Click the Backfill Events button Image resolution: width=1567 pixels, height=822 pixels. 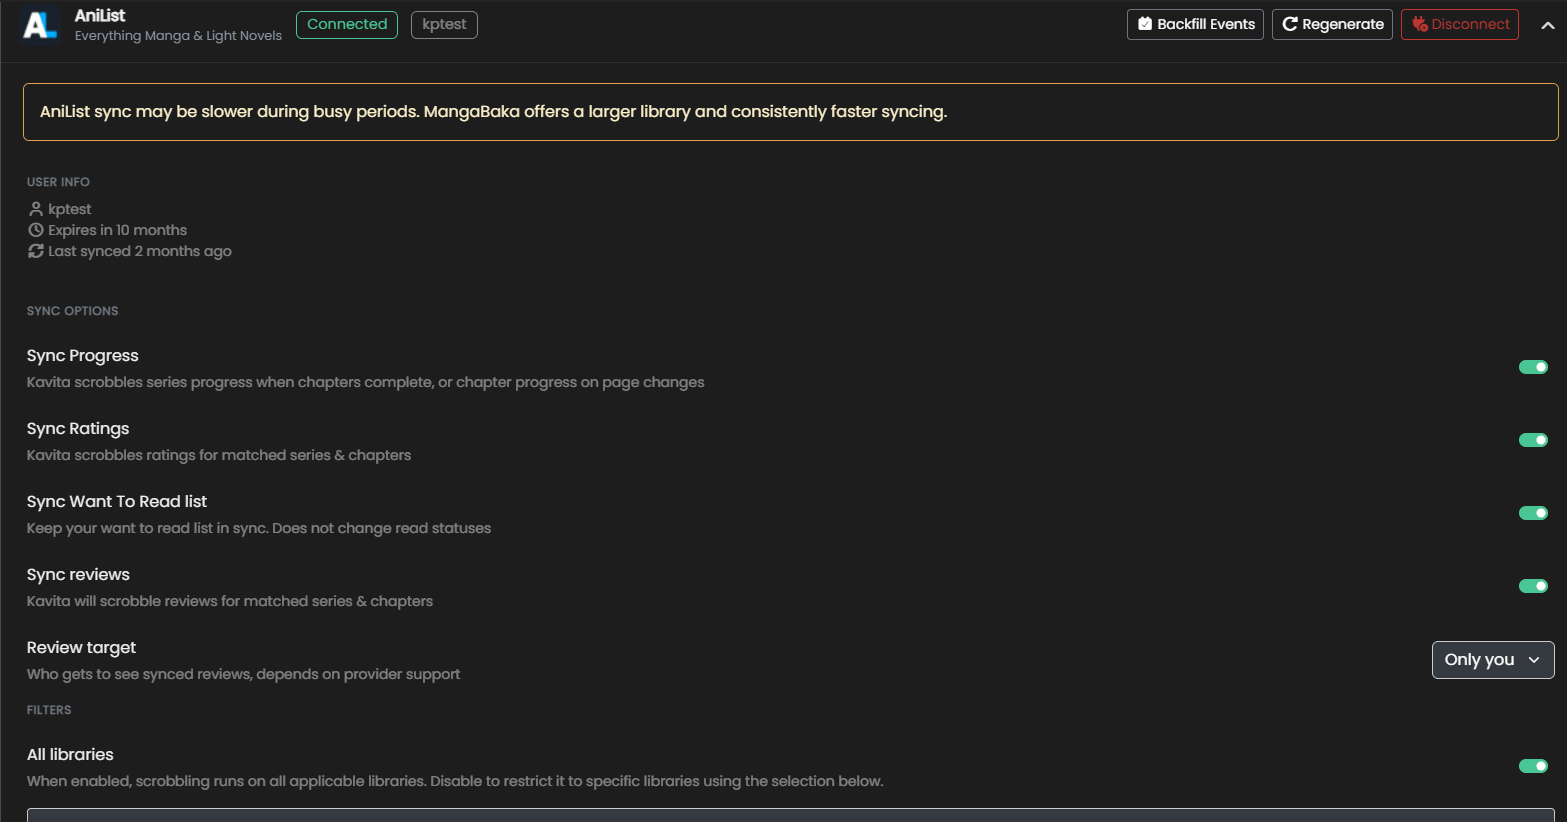click(x=1195, y=24)
